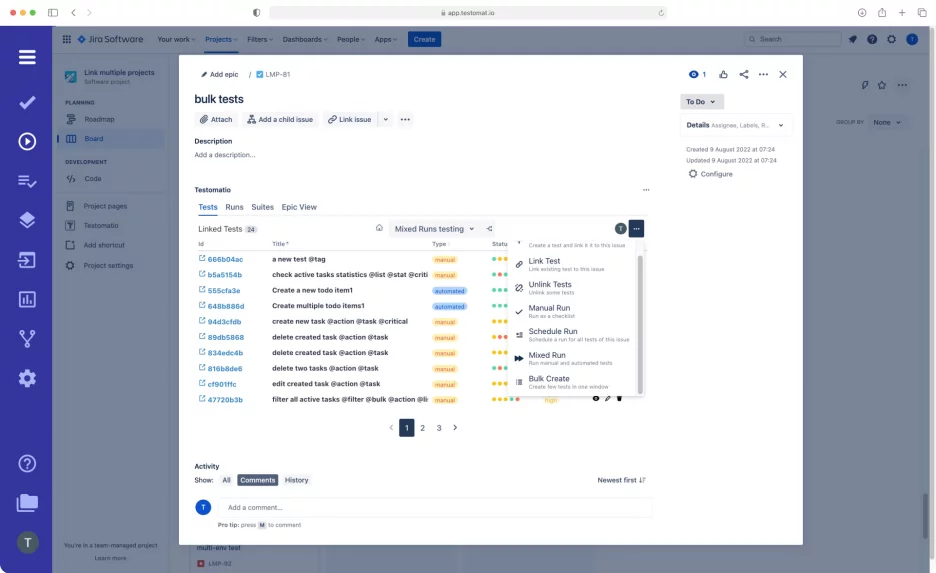Click the Add a comment input field
Viewport: 936px width, 573px height.
[435, 507]
